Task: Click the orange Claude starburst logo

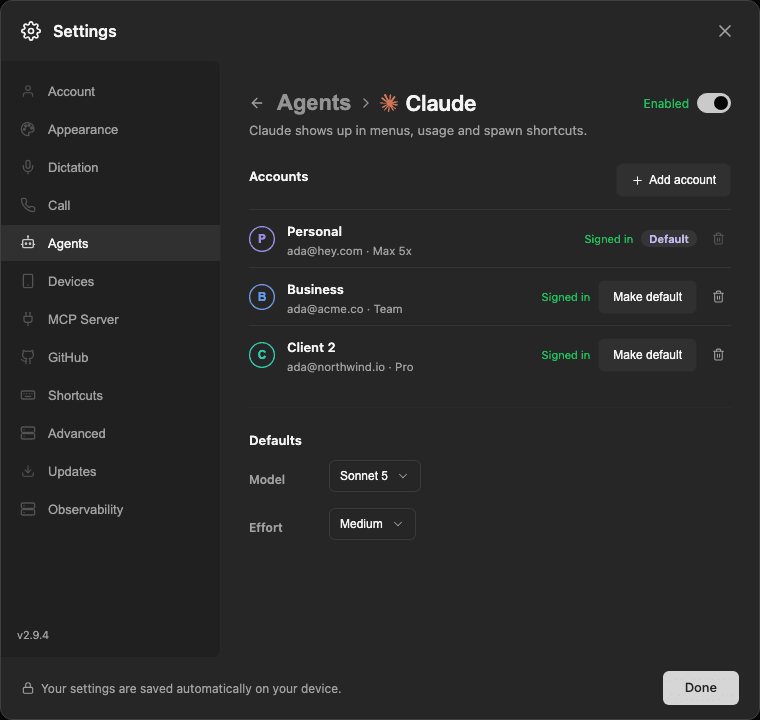Action: click(389, 103)
